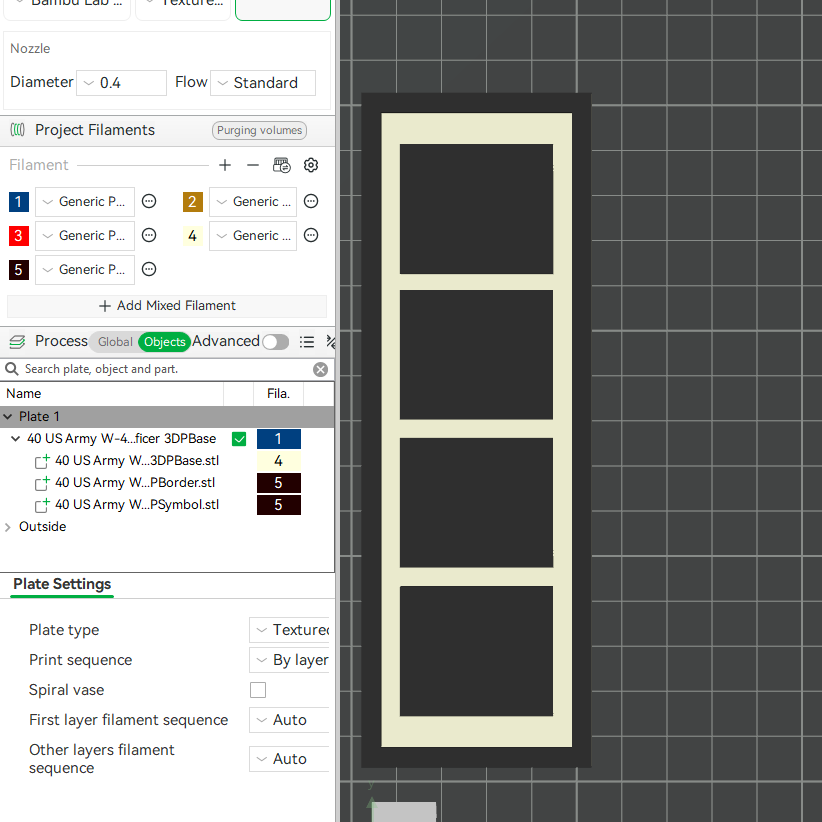Open Purging volumes
The image size is (822, 822).
coord(259,131)
